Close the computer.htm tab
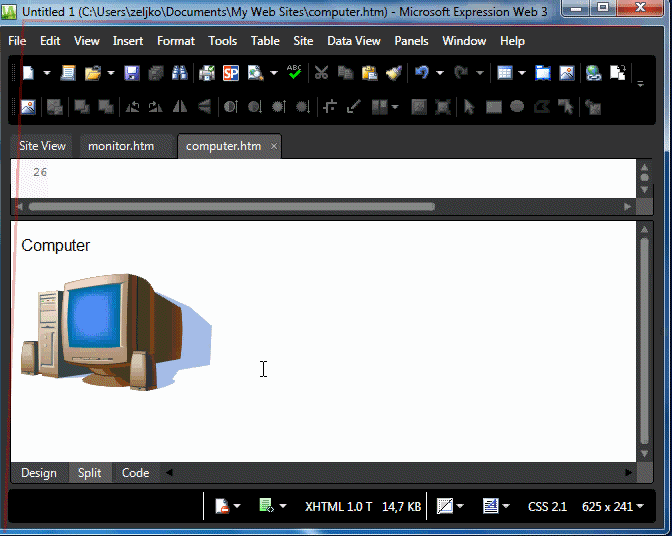This screenshot has height=536, width=672. tap(273, 147)
